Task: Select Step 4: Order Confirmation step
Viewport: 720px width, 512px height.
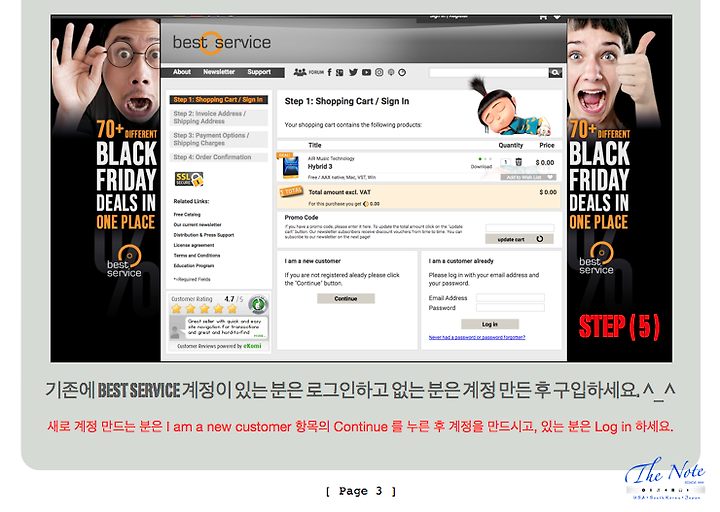Action: pos(219,157)
